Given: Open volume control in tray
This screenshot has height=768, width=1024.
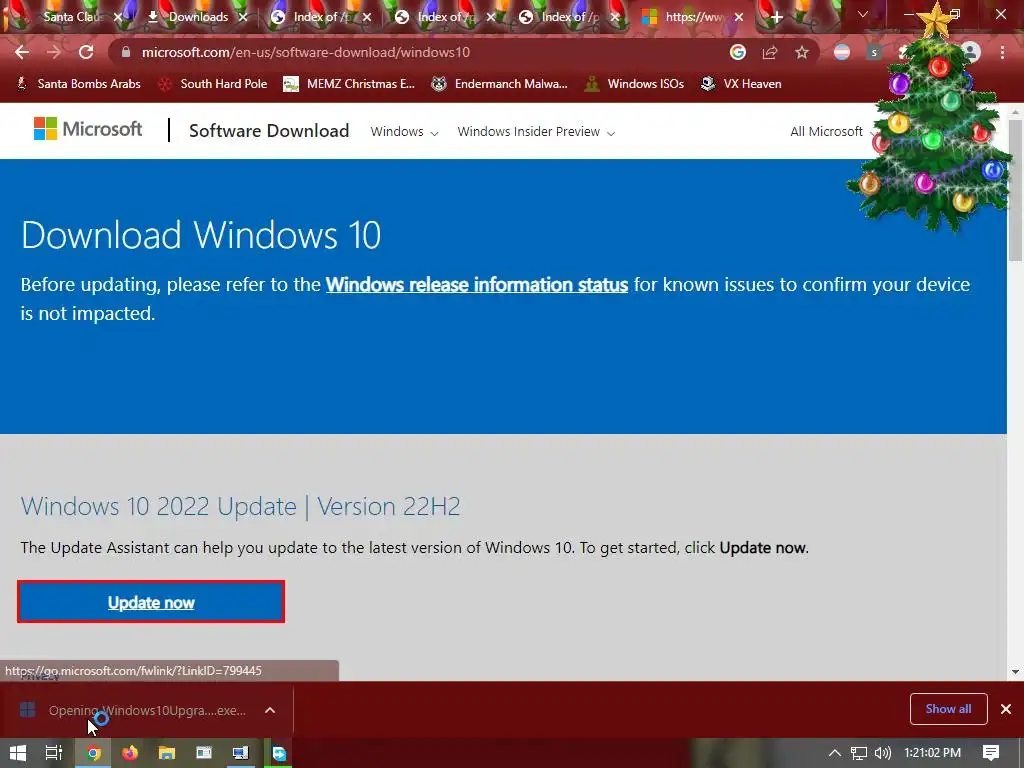Looking at the screenshot, I should 883,753.
